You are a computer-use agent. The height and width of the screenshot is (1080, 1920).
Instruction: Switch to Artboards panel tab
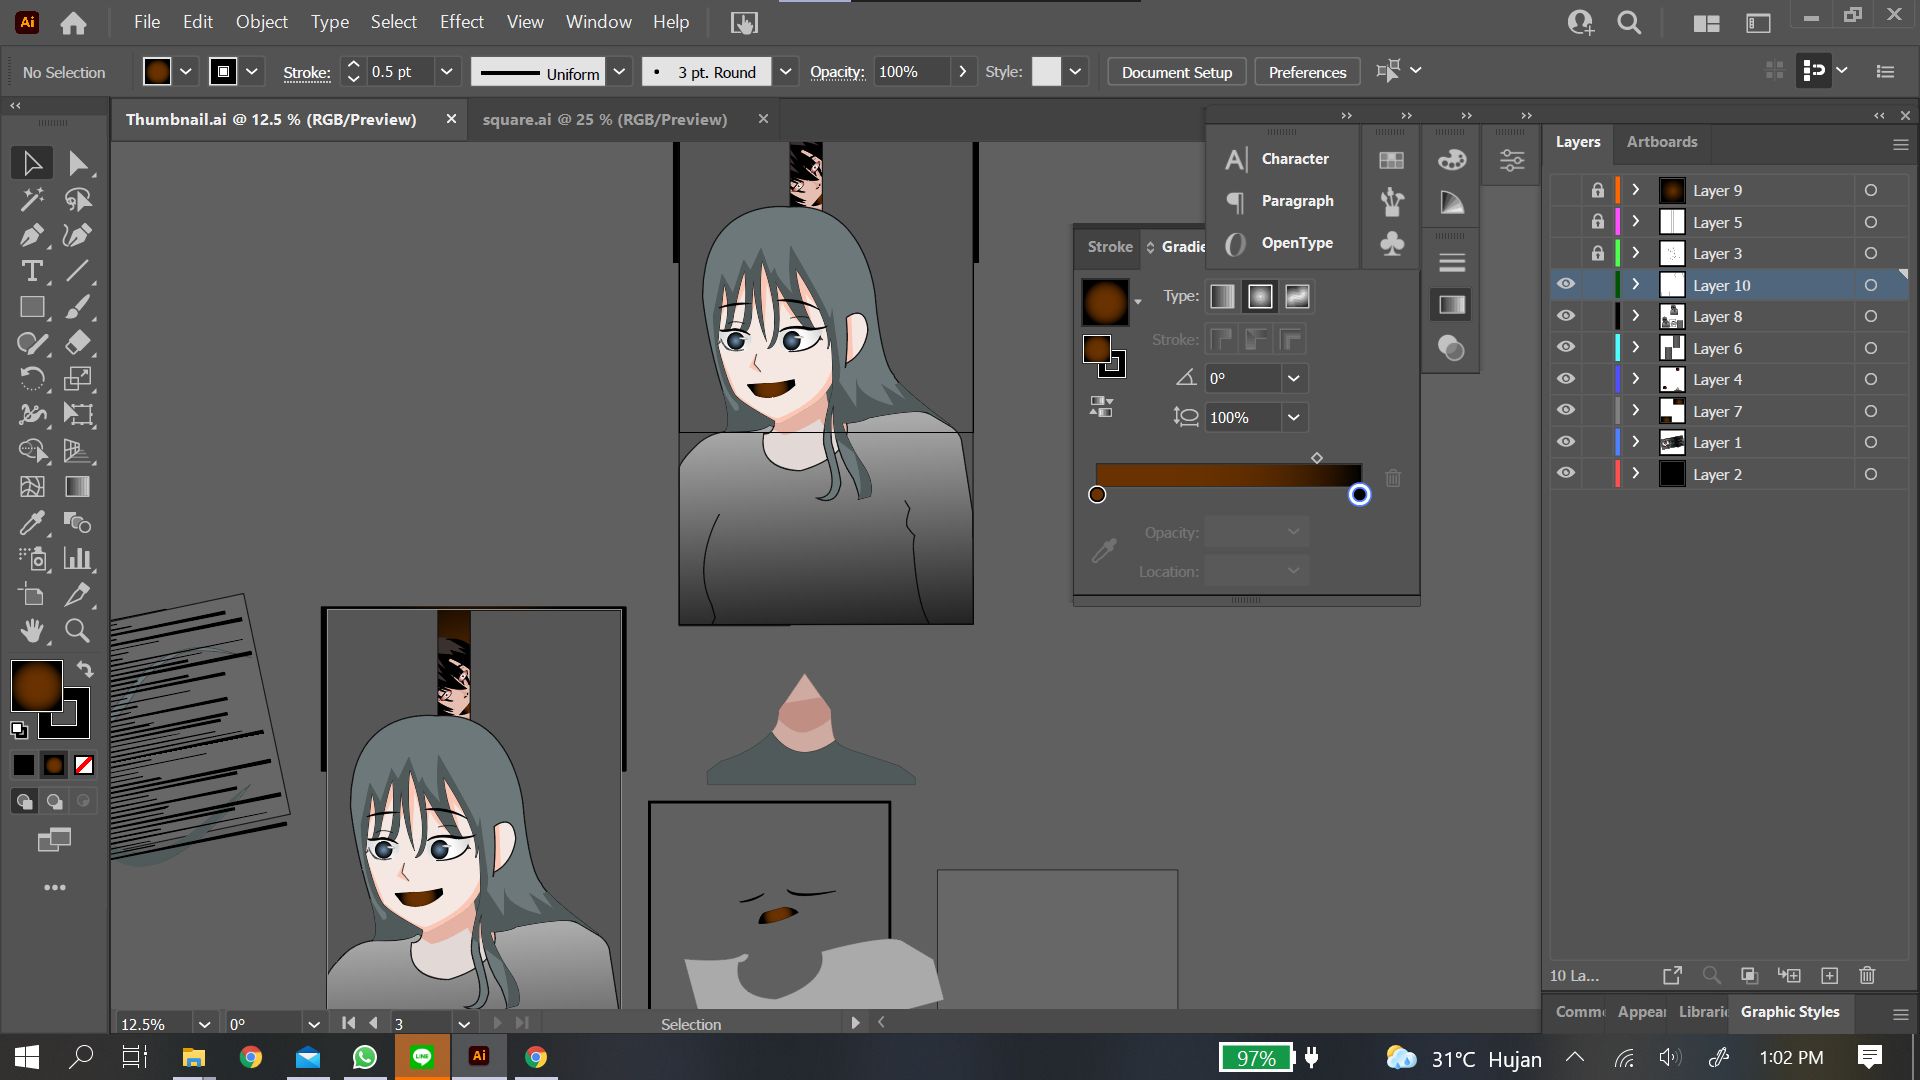click(1661, 142)
